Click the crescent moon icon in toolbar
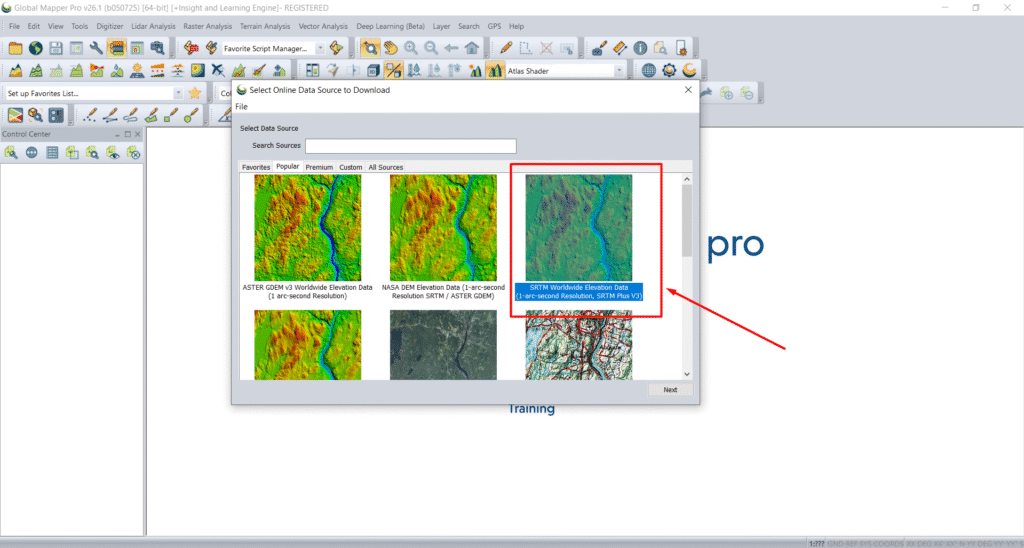The height and width of the screenshot is (548, 1024). click(x=689, y=71)
